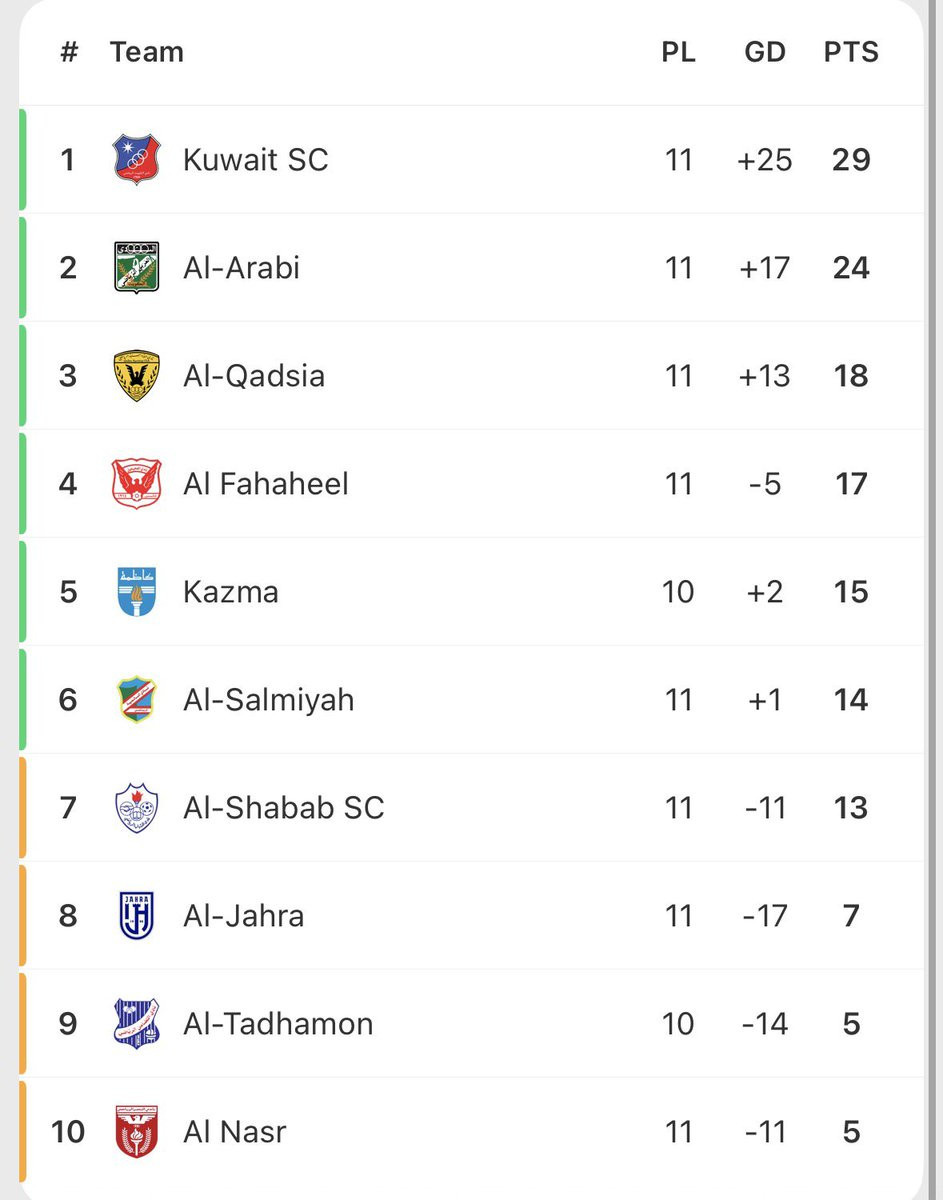Click the Al-Tadhamon striped badge
The image size is (943, 1200).
[136, 1024]
